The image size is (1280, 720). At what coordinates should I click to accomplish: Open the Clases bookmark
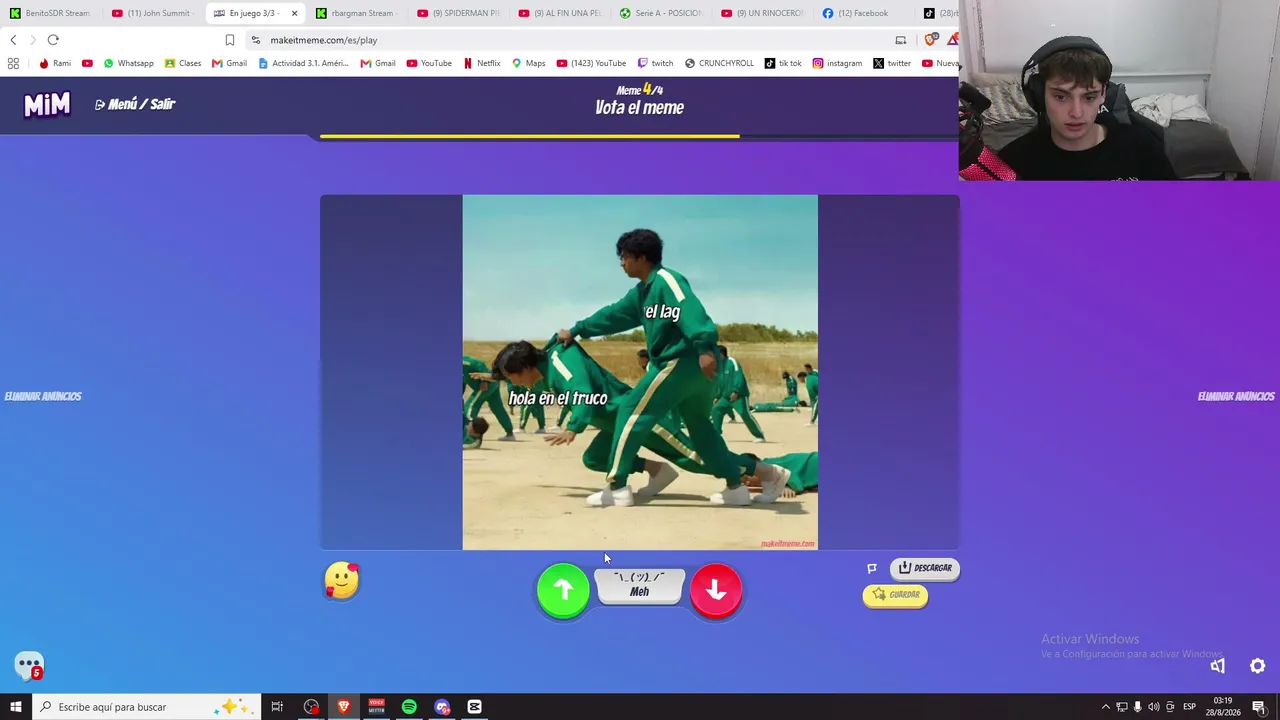click(x=183, y=63)
